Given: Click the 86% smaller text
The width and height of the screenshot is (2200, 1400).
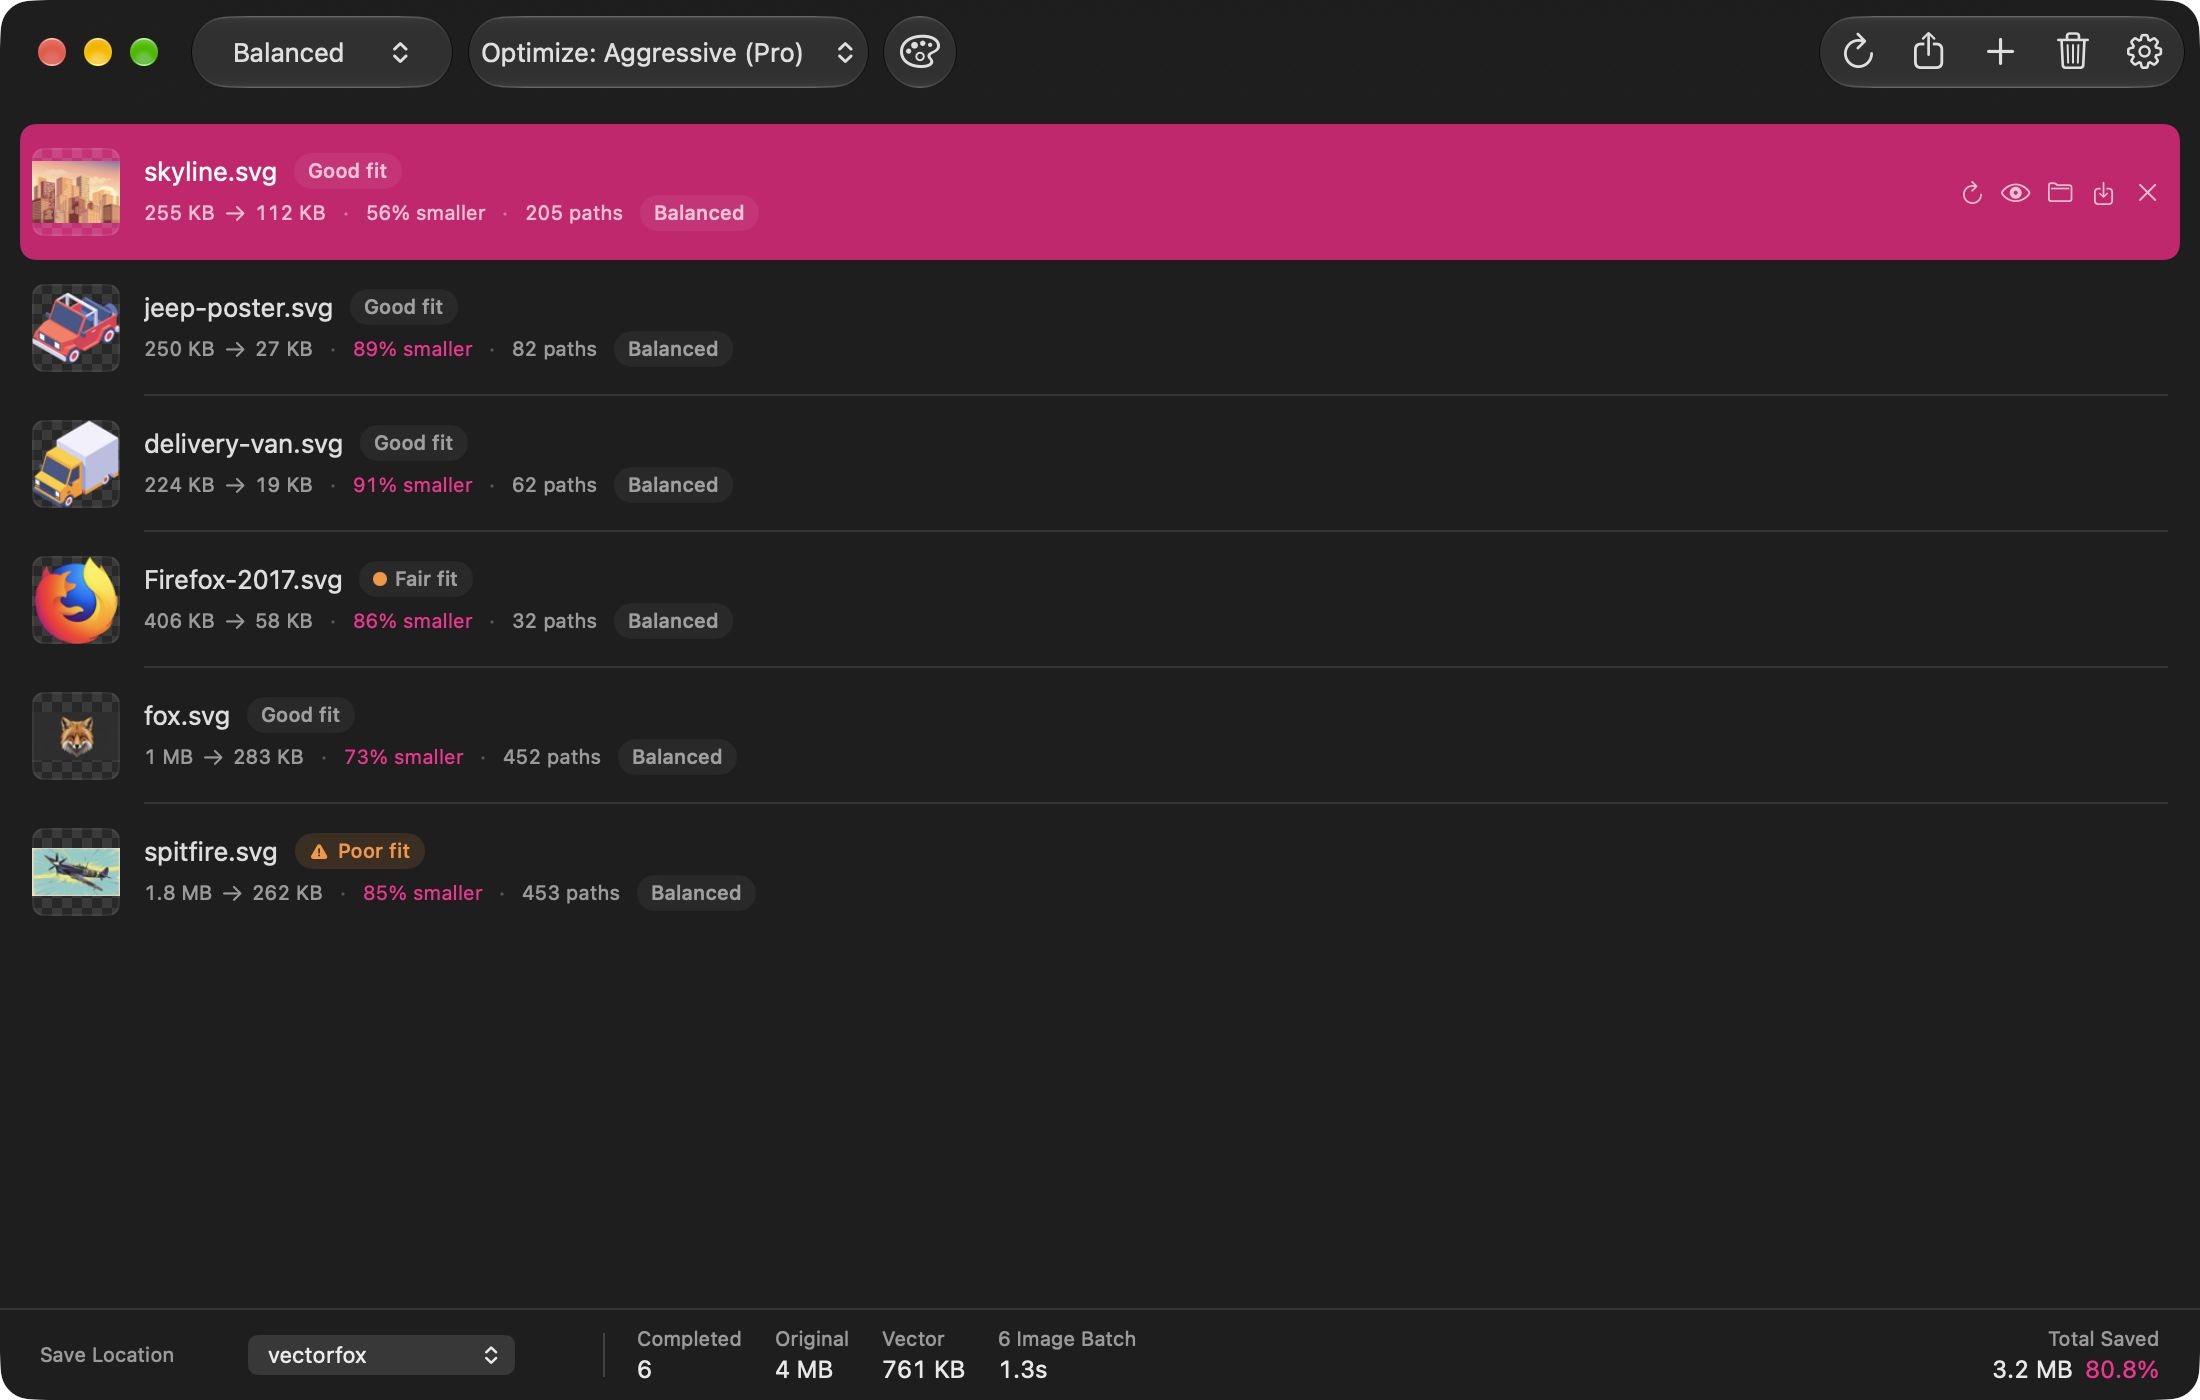Looking at the screenshot, I should [412, 621].
